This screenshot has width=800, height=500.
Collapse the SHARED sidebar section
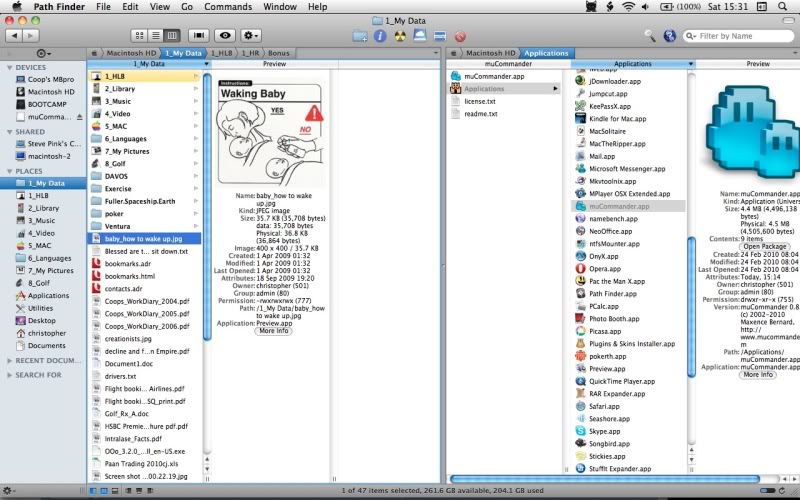[x=9, y=132]
